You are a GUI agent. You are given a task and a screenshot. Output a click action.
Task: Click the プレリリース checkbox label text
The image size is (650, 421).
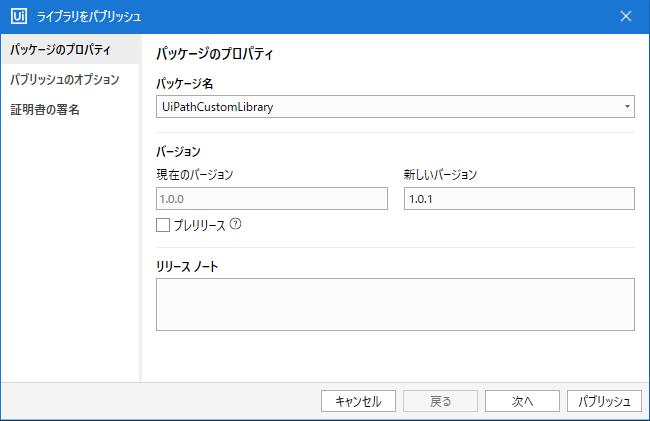199,225
